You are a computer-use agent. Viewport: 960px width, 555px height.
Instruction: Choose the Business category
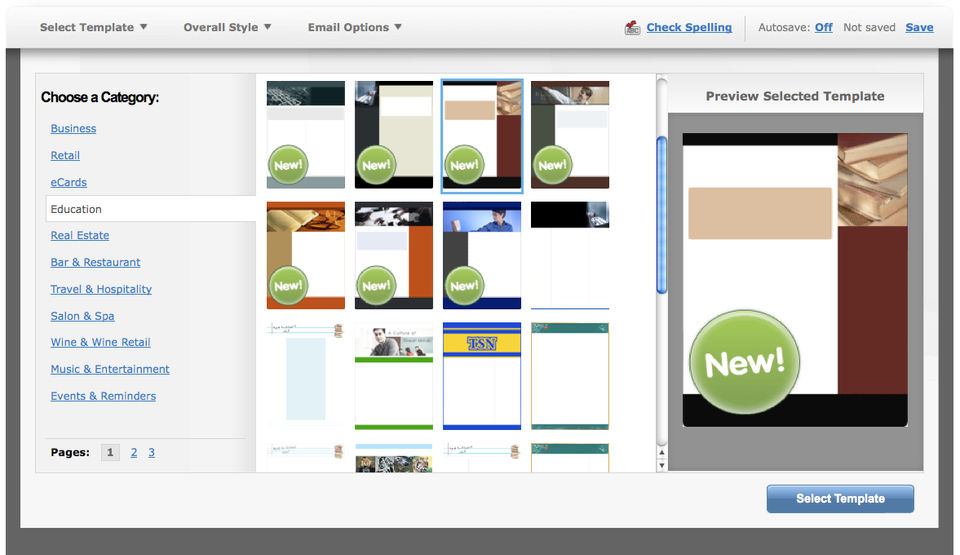73,129
